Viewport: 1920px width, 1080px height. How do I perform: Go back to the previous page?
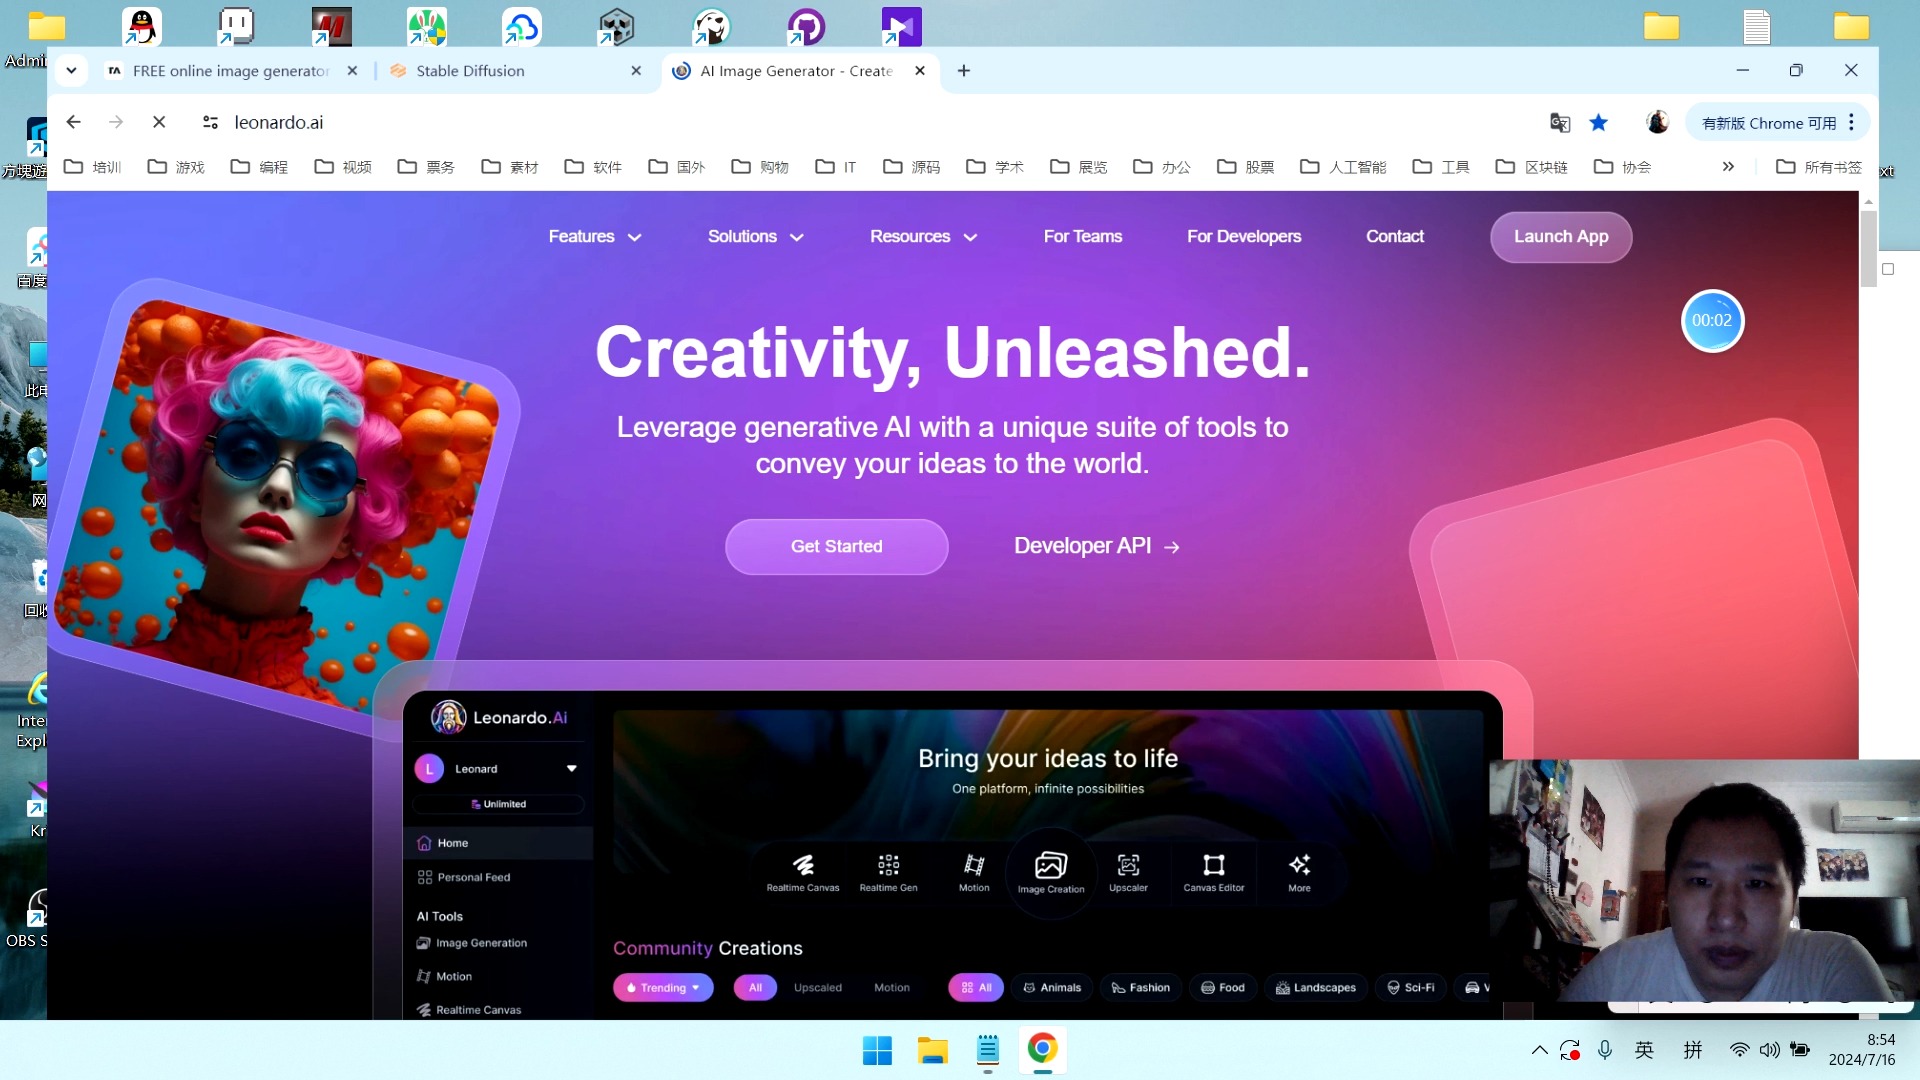tap(73, 122)
